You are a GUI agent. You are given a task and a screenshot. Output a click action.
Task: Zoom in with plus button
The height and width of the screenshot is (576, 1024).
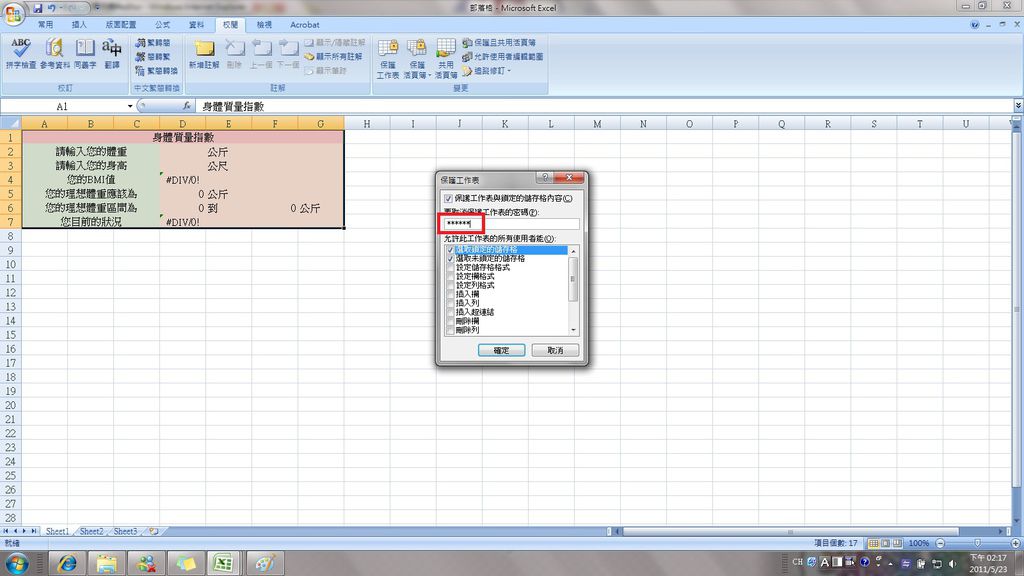pos(1016,543)
